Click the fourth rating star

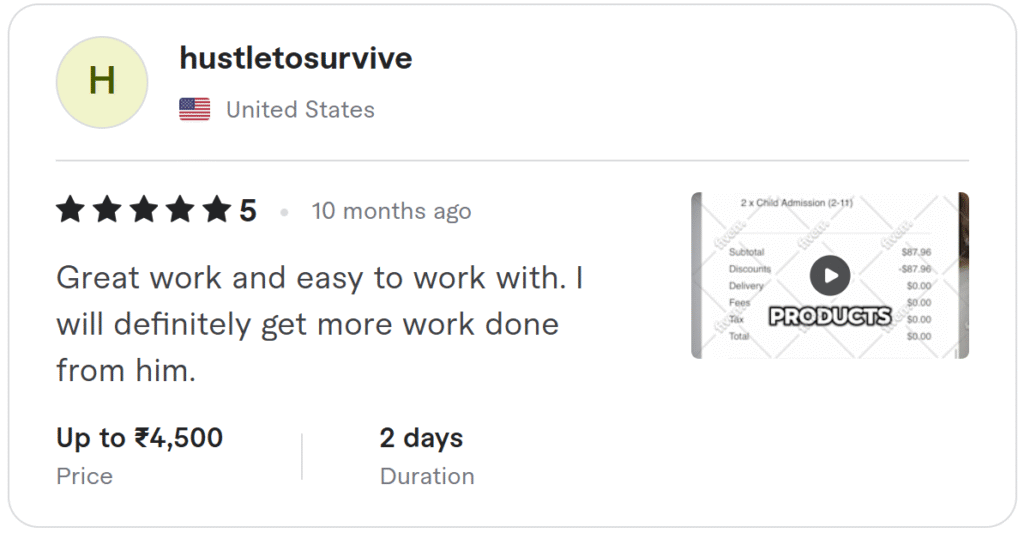click(x=180, y=211)
